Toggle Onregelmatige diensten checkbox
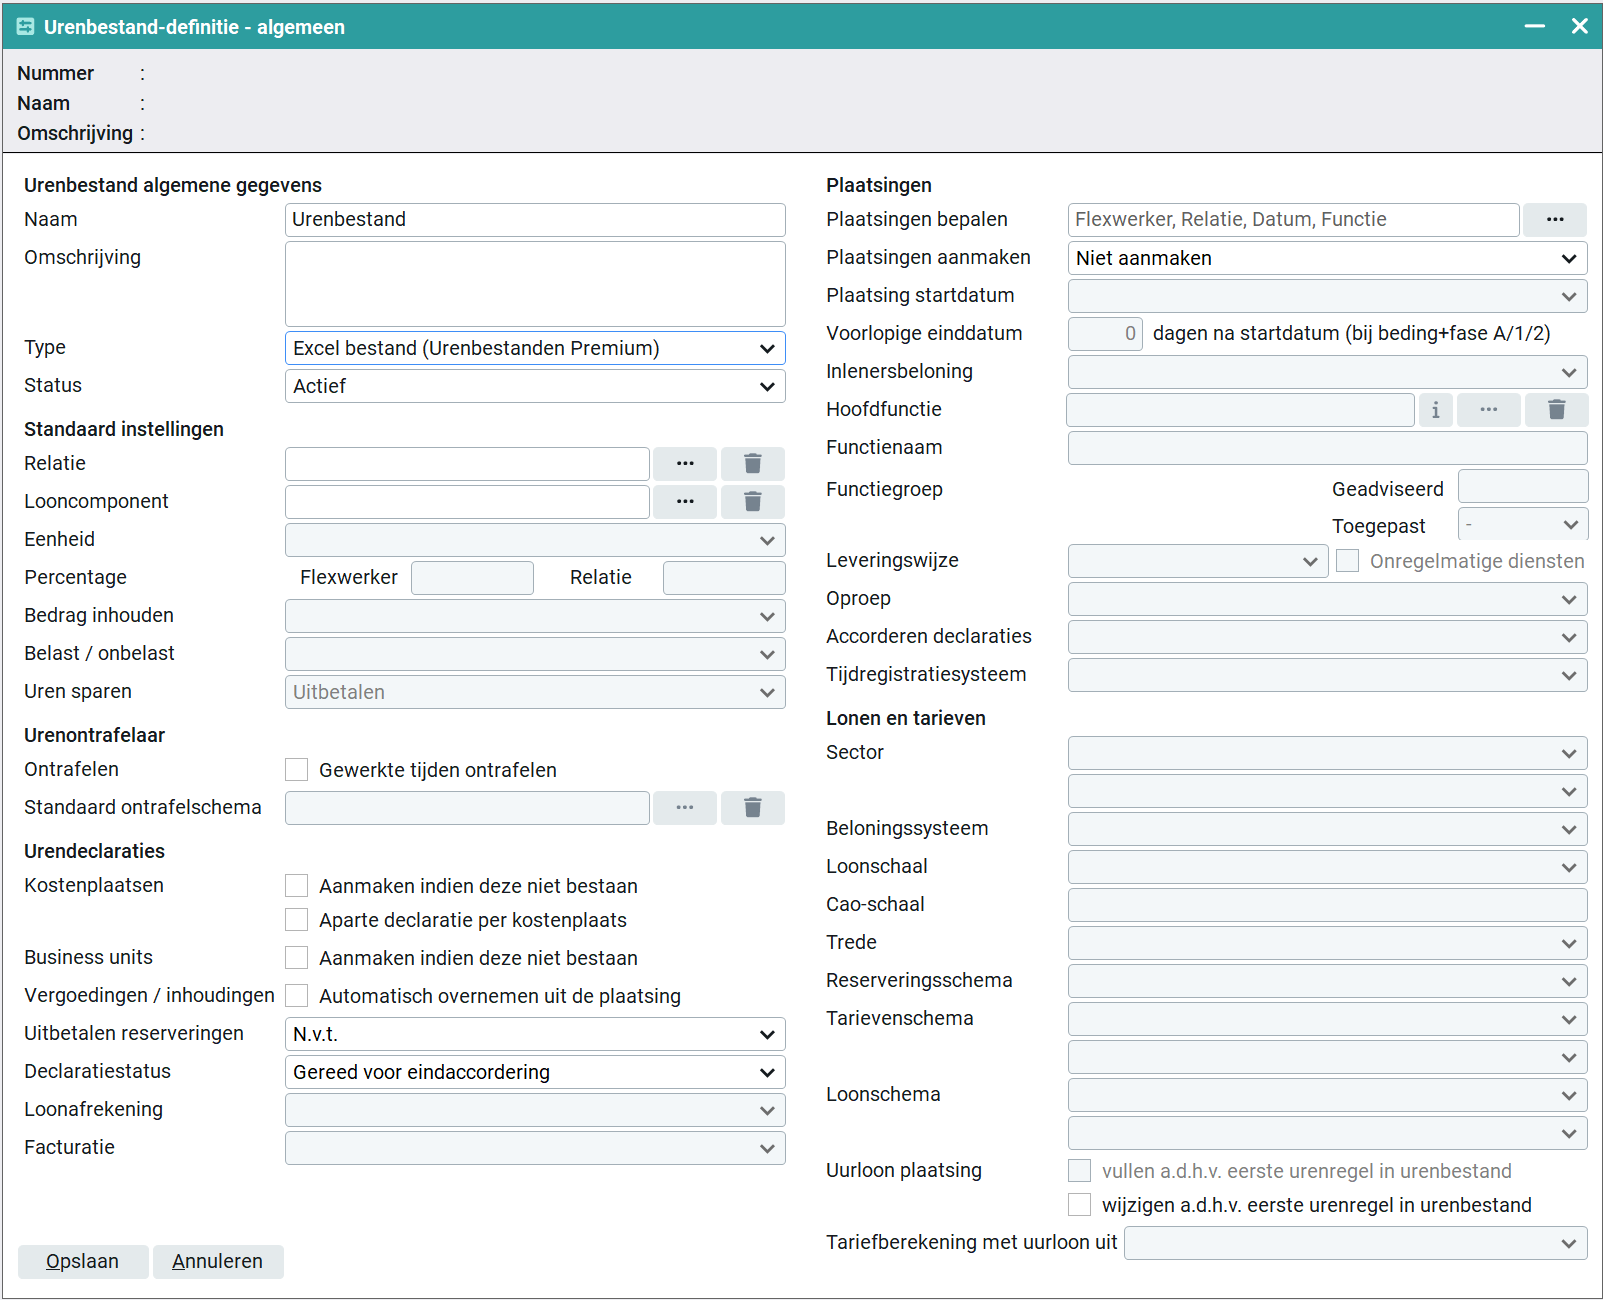 point(1347,561)
